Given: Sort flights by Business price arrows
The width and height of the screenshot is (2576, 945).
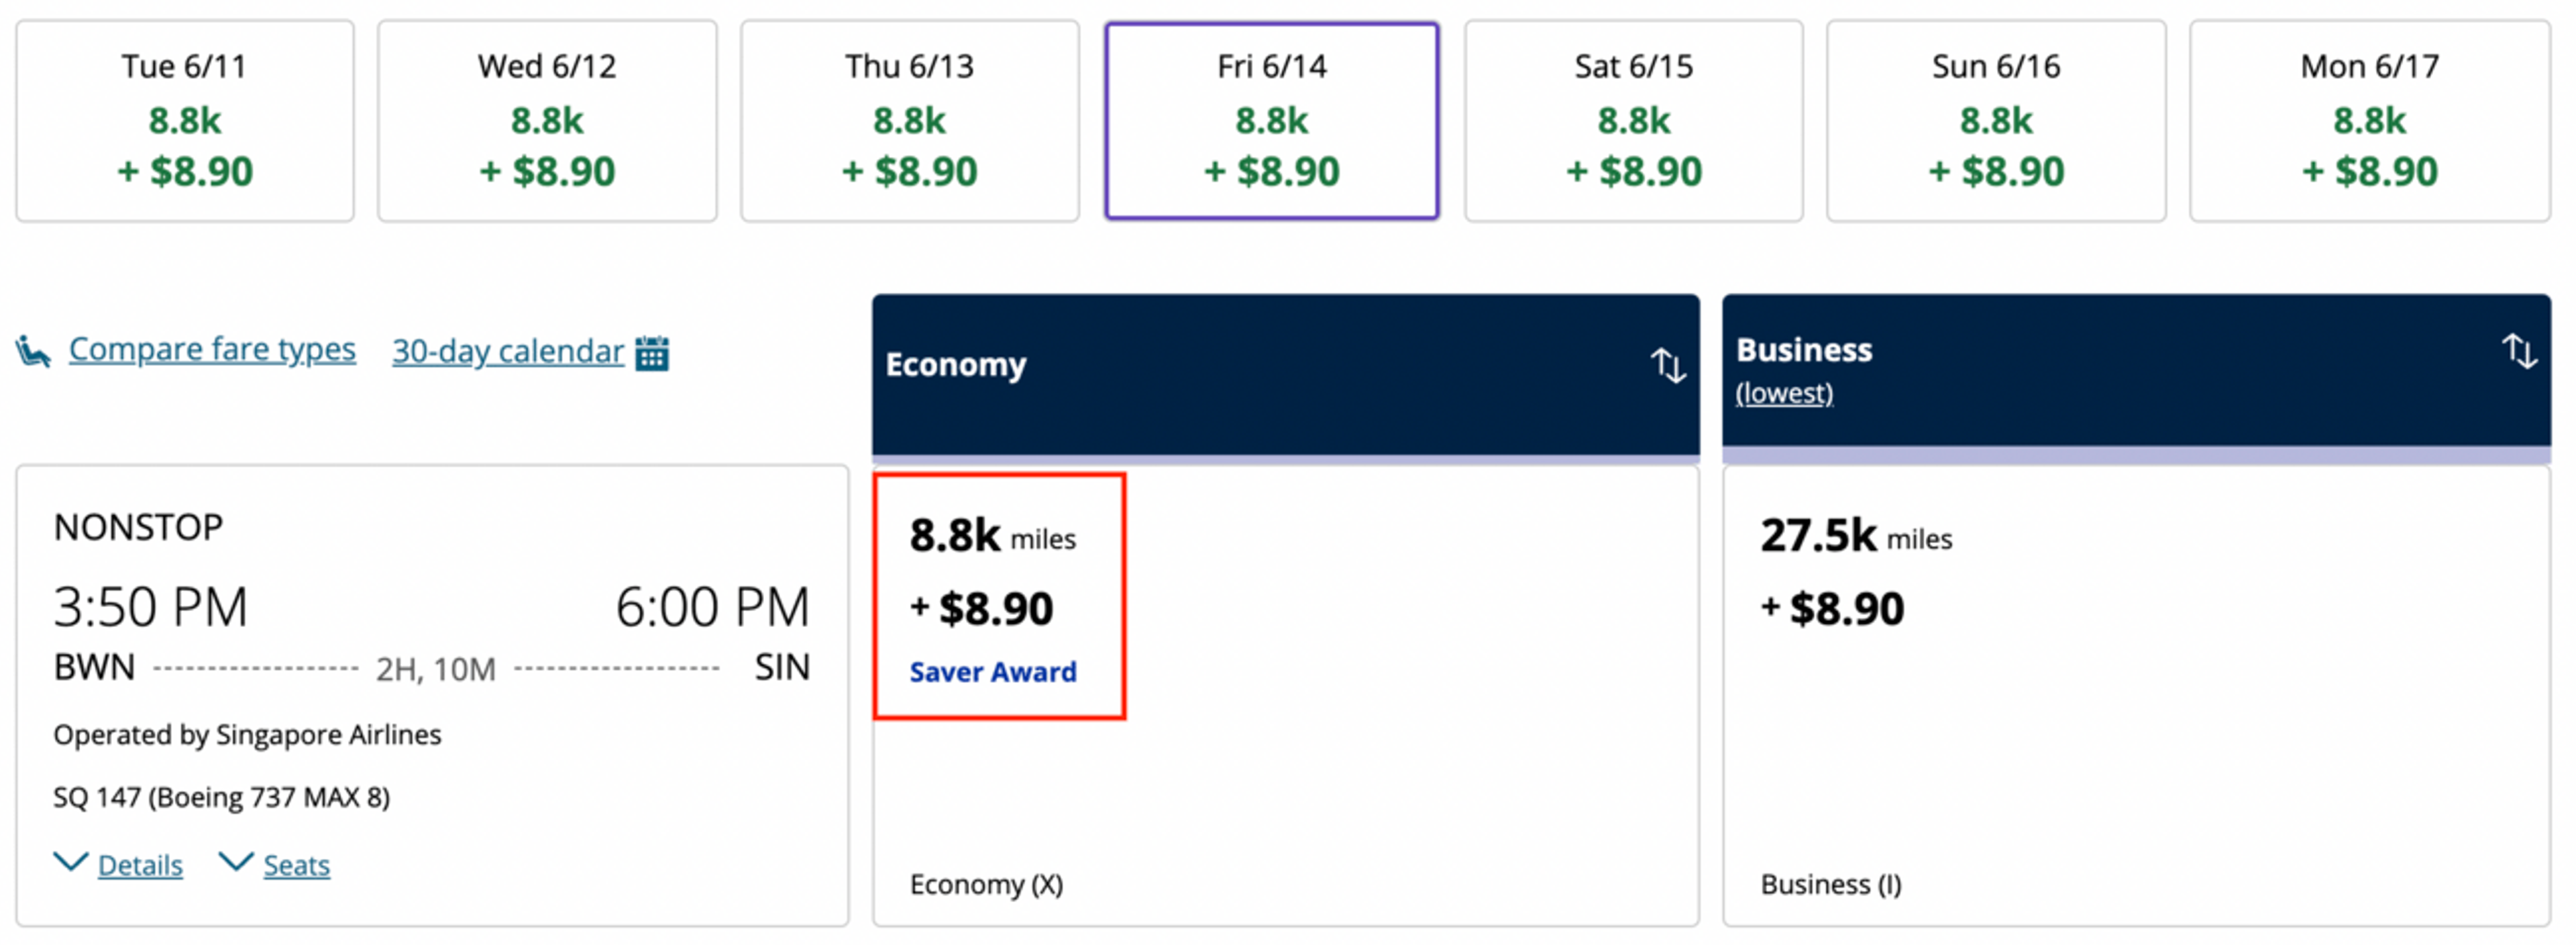Looking at the screenshot, I should pos(2519,351).
